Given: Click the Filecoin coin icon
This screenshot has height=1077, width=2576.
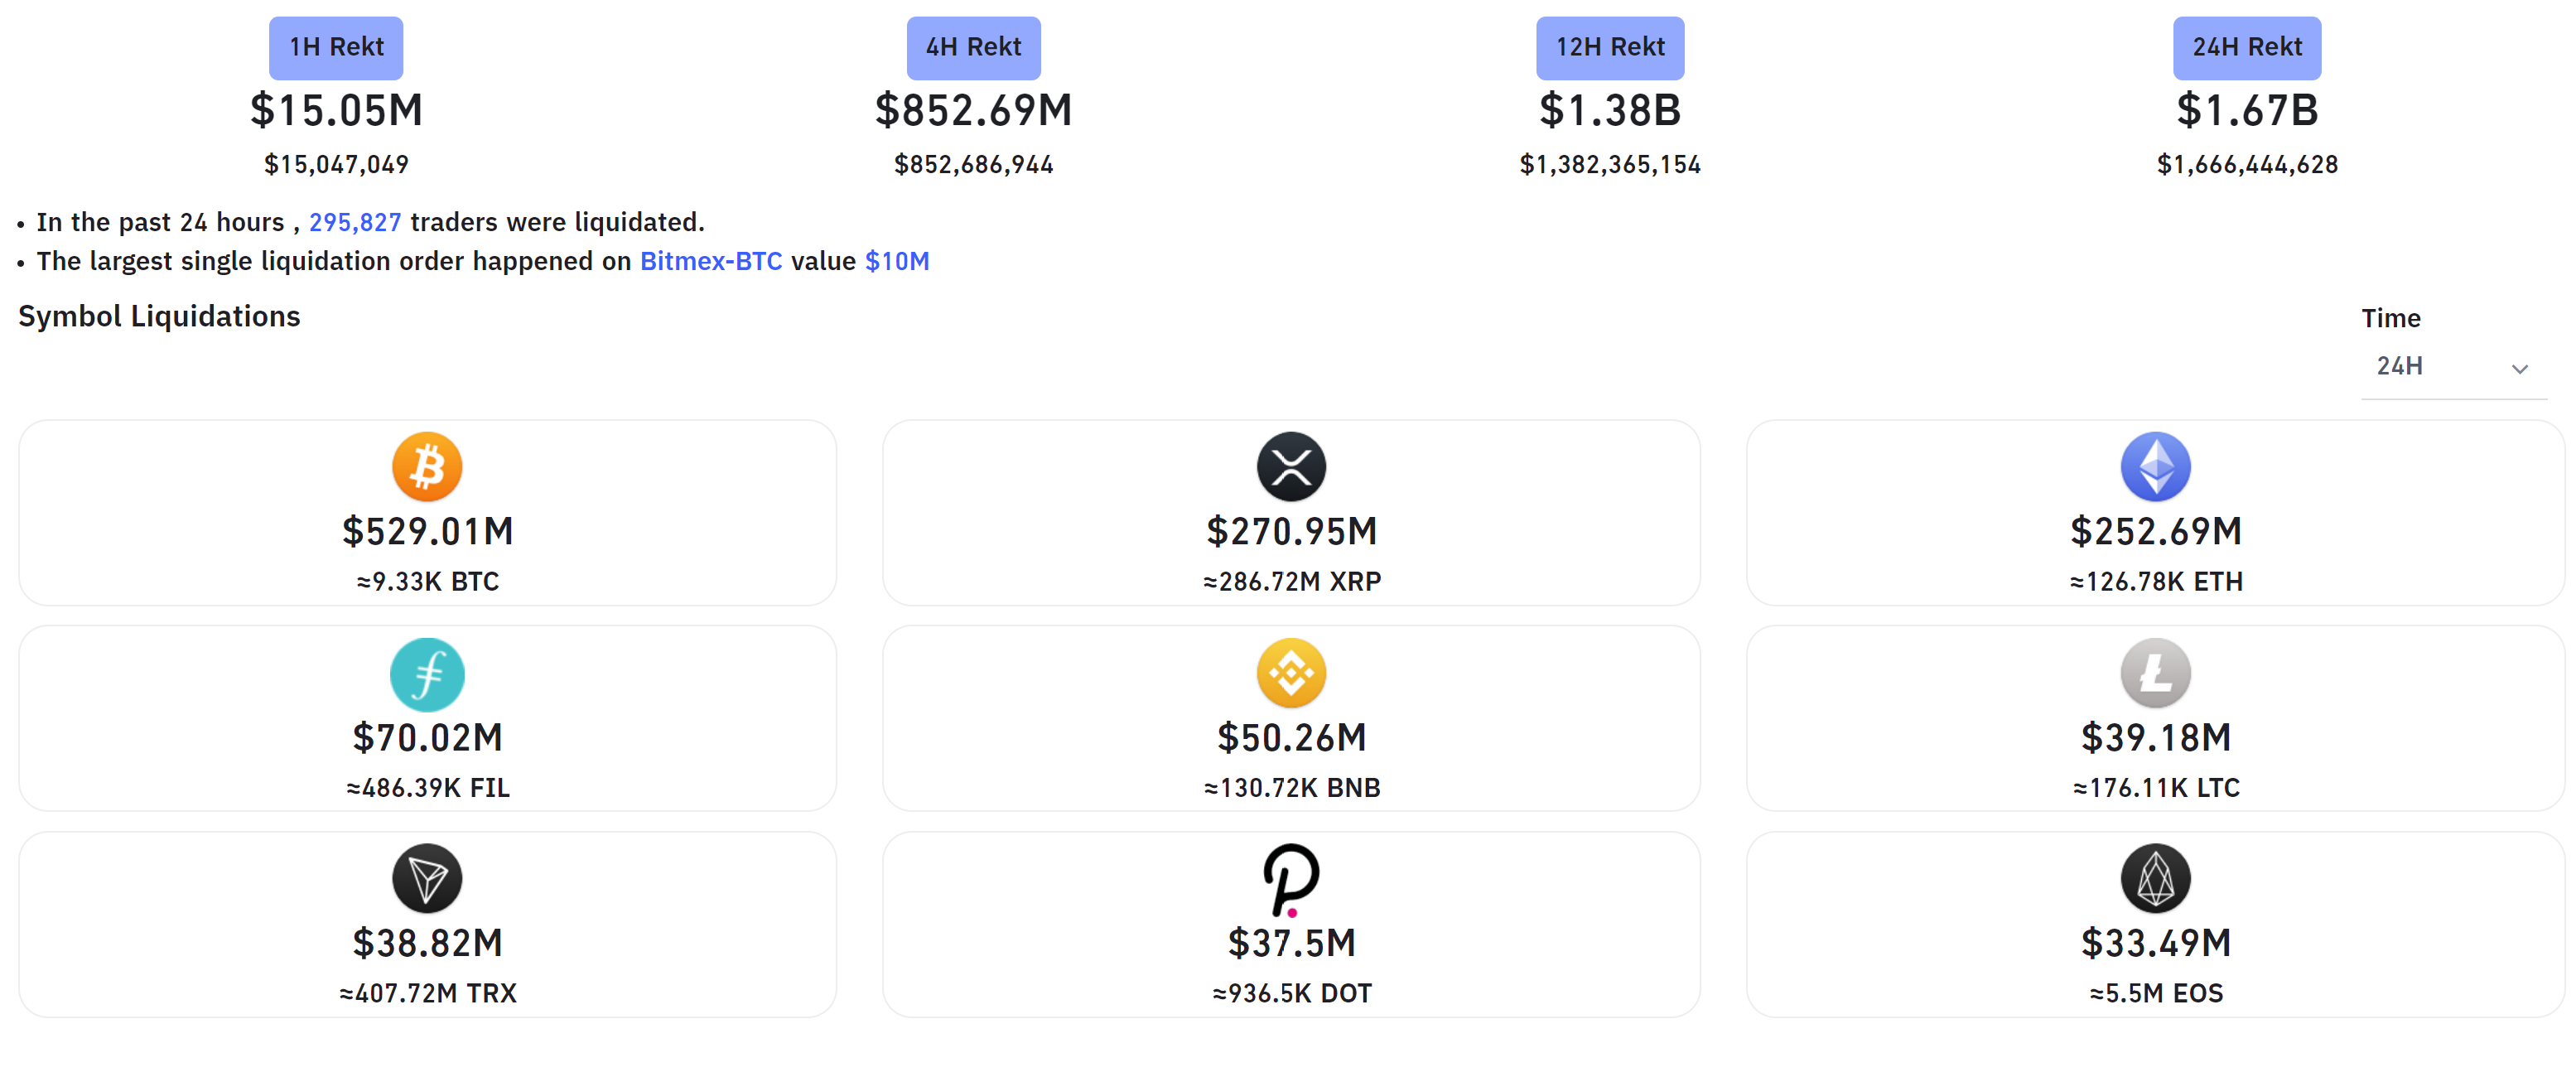Looking at the screenshot, I should (x=427, y=674).
